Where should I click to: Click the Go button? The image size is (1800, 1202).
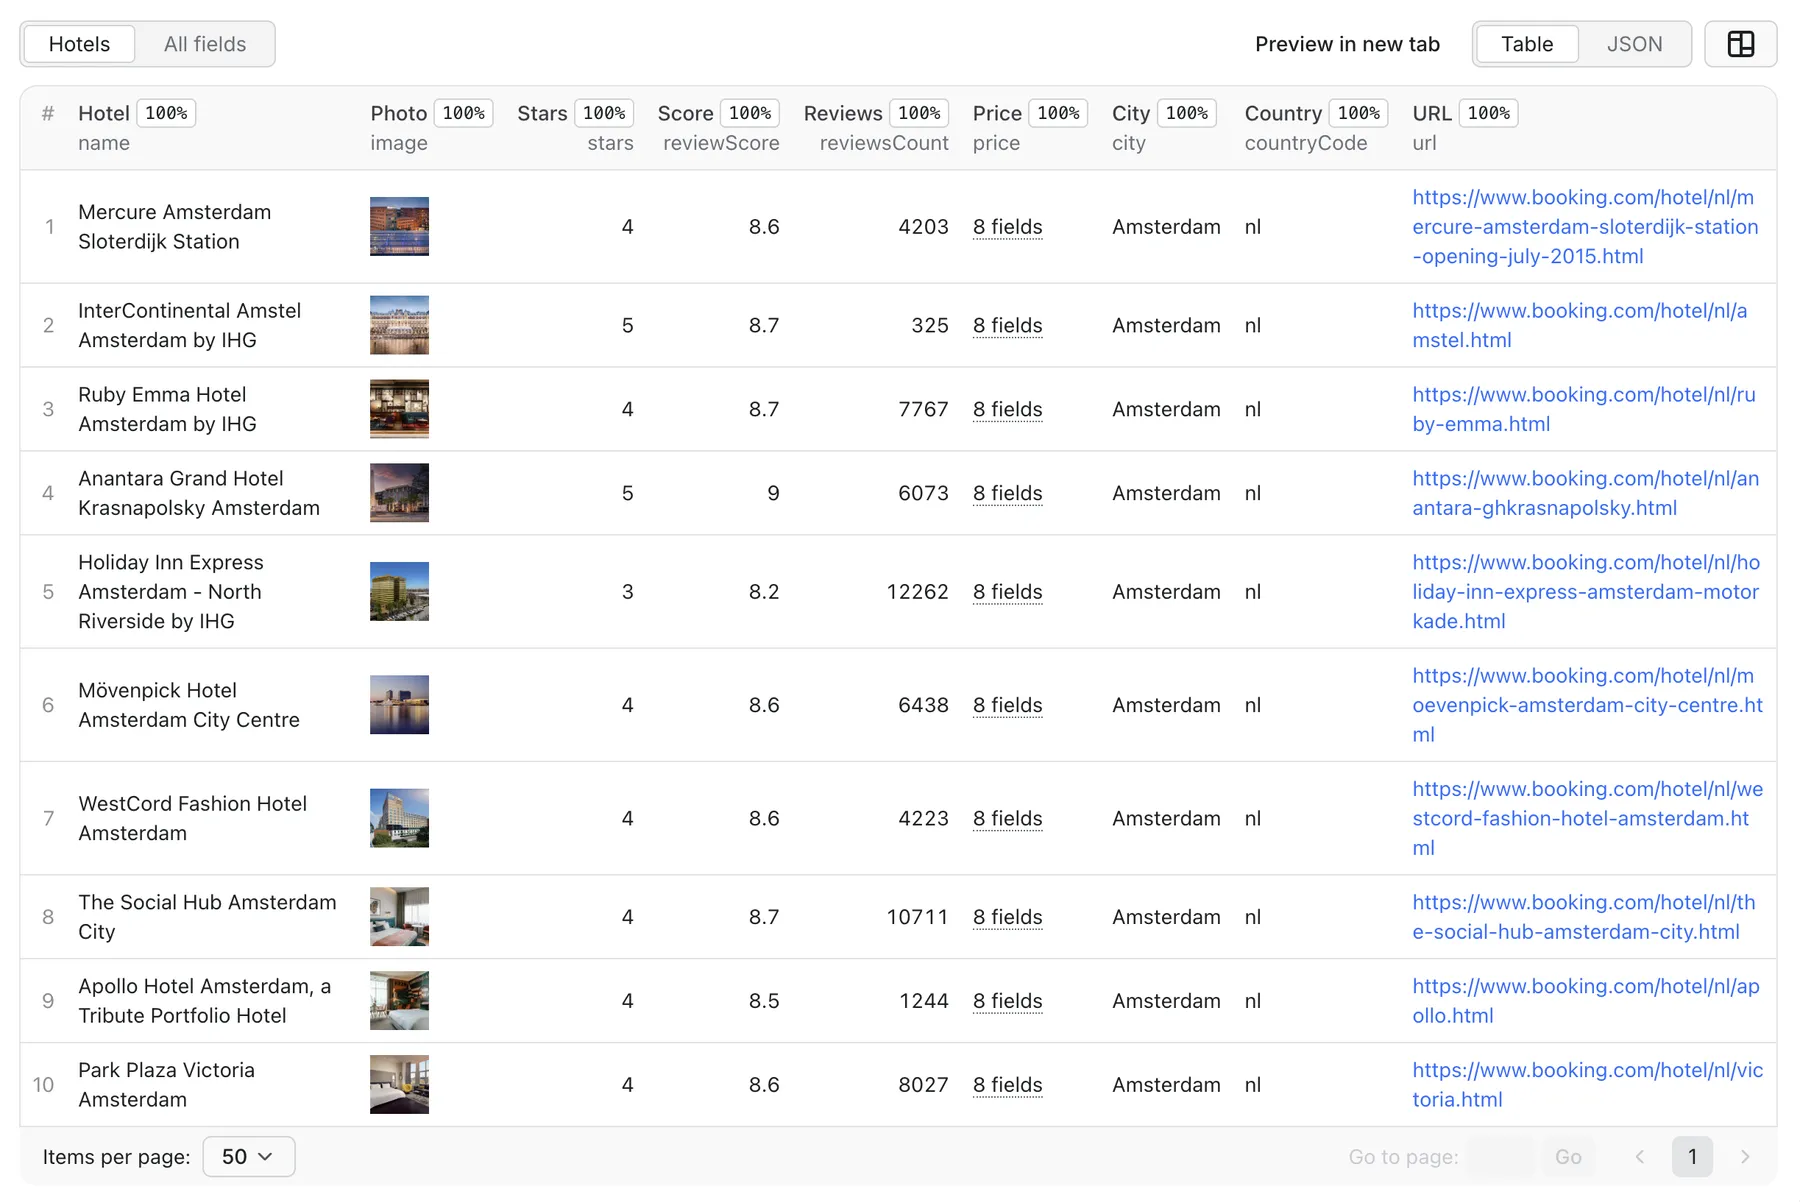1568,1157
